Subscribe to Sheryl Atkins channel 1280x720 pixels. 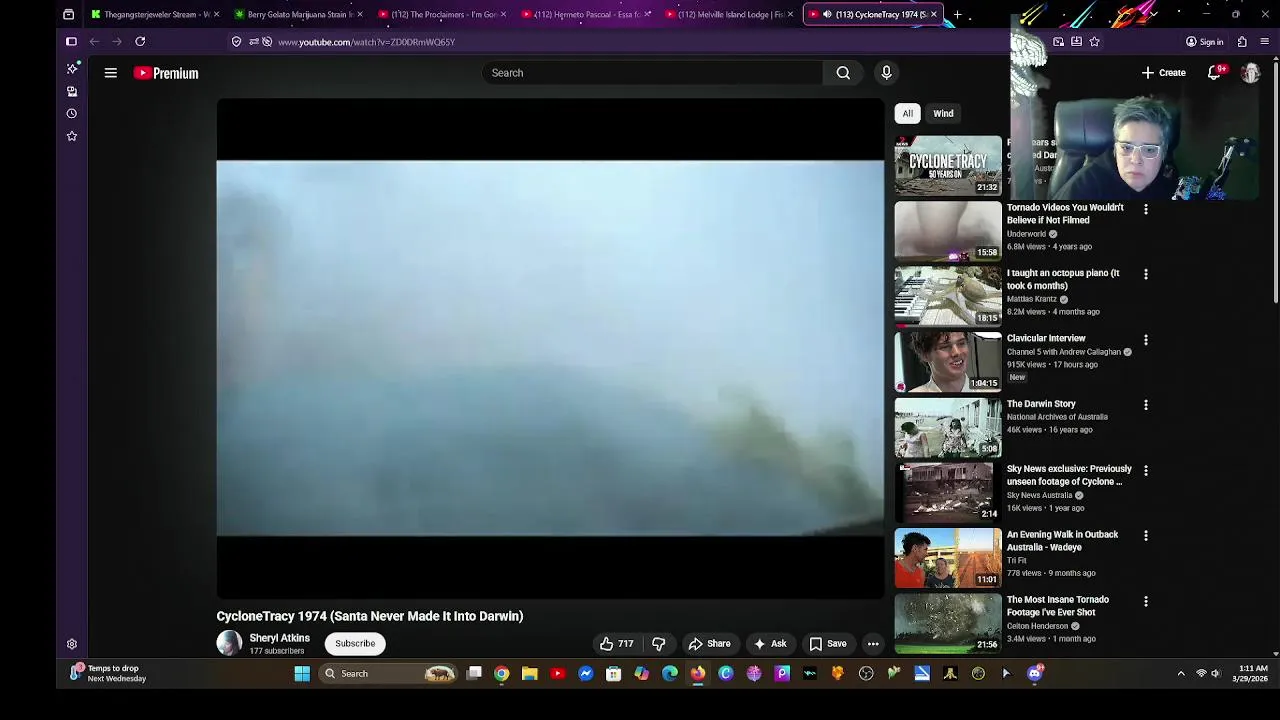[x=355, y=644]
